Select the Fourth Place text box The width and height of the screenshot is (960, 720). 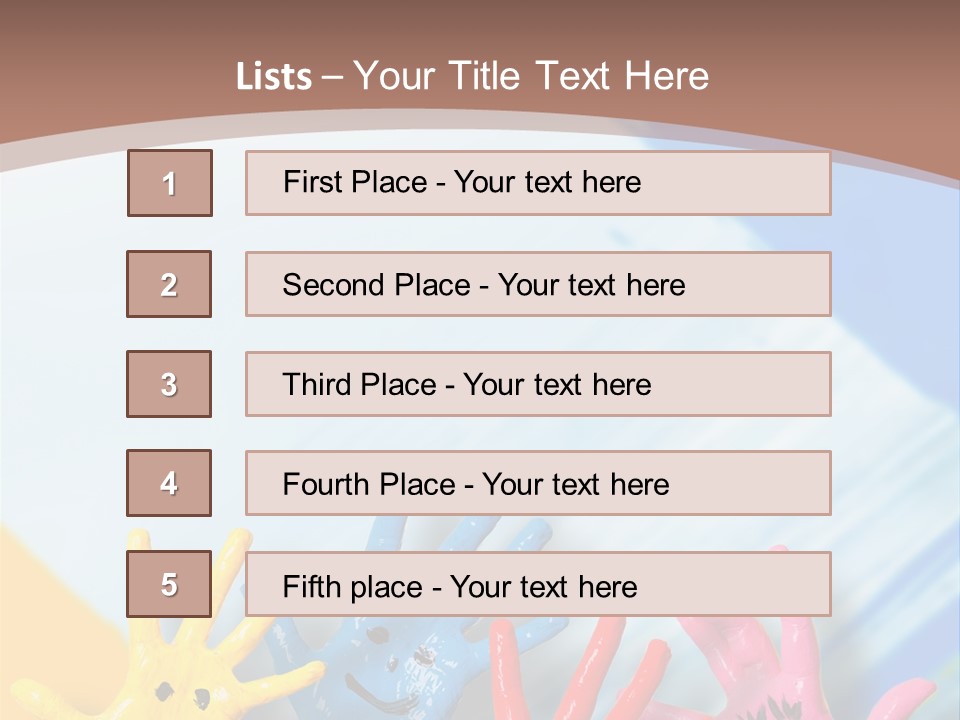point(538,484)
